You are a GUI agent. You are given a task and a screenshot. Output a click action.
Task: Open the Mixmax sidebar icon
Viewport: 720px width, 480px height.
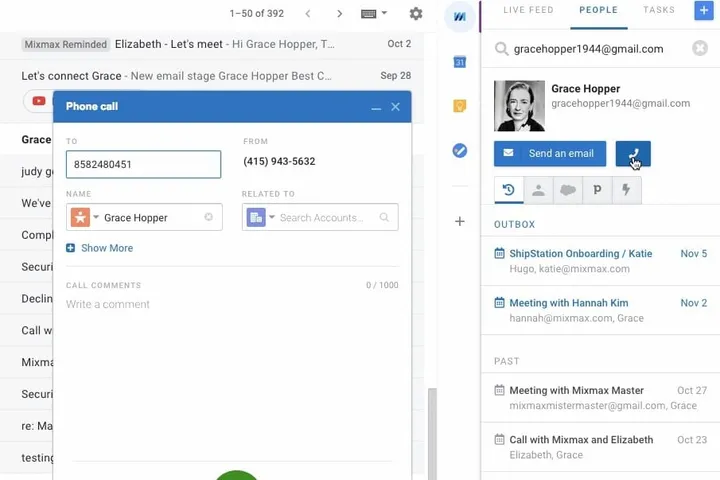460,17
